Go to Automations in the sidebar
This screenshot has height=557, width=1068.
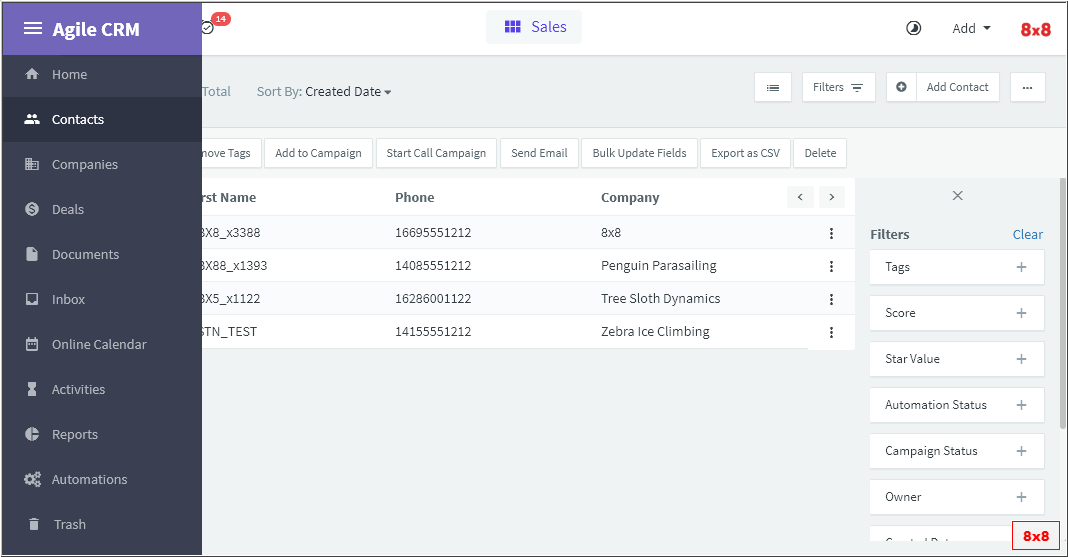click(x=102, y=479)
